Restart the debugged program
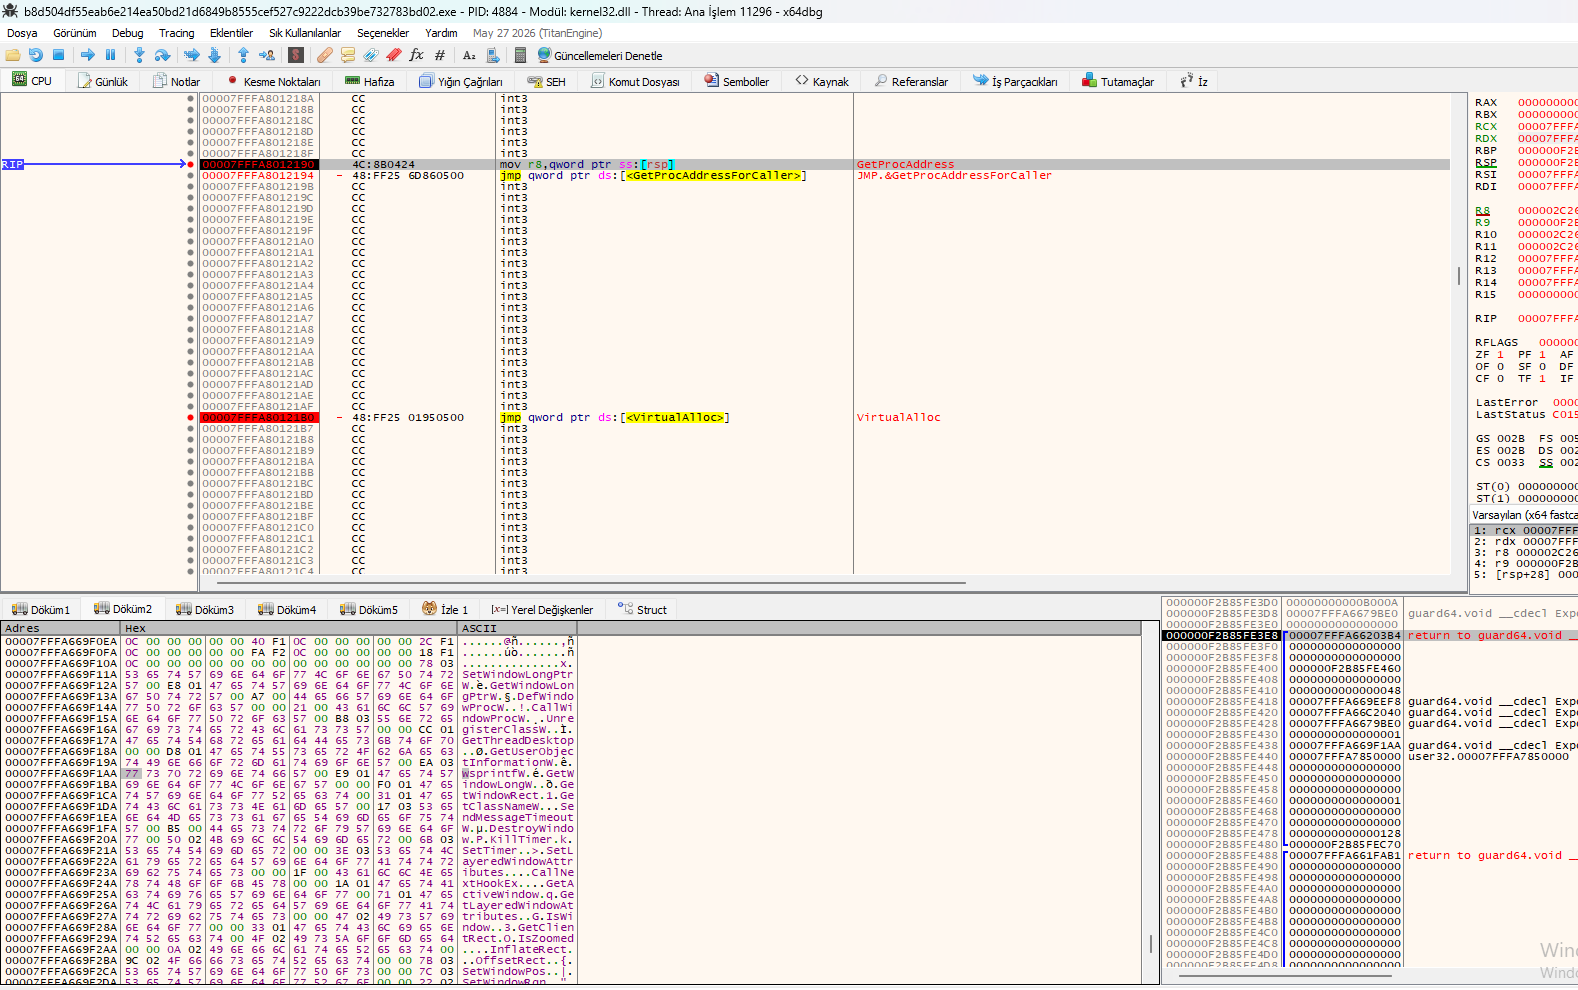 point(36,55)
